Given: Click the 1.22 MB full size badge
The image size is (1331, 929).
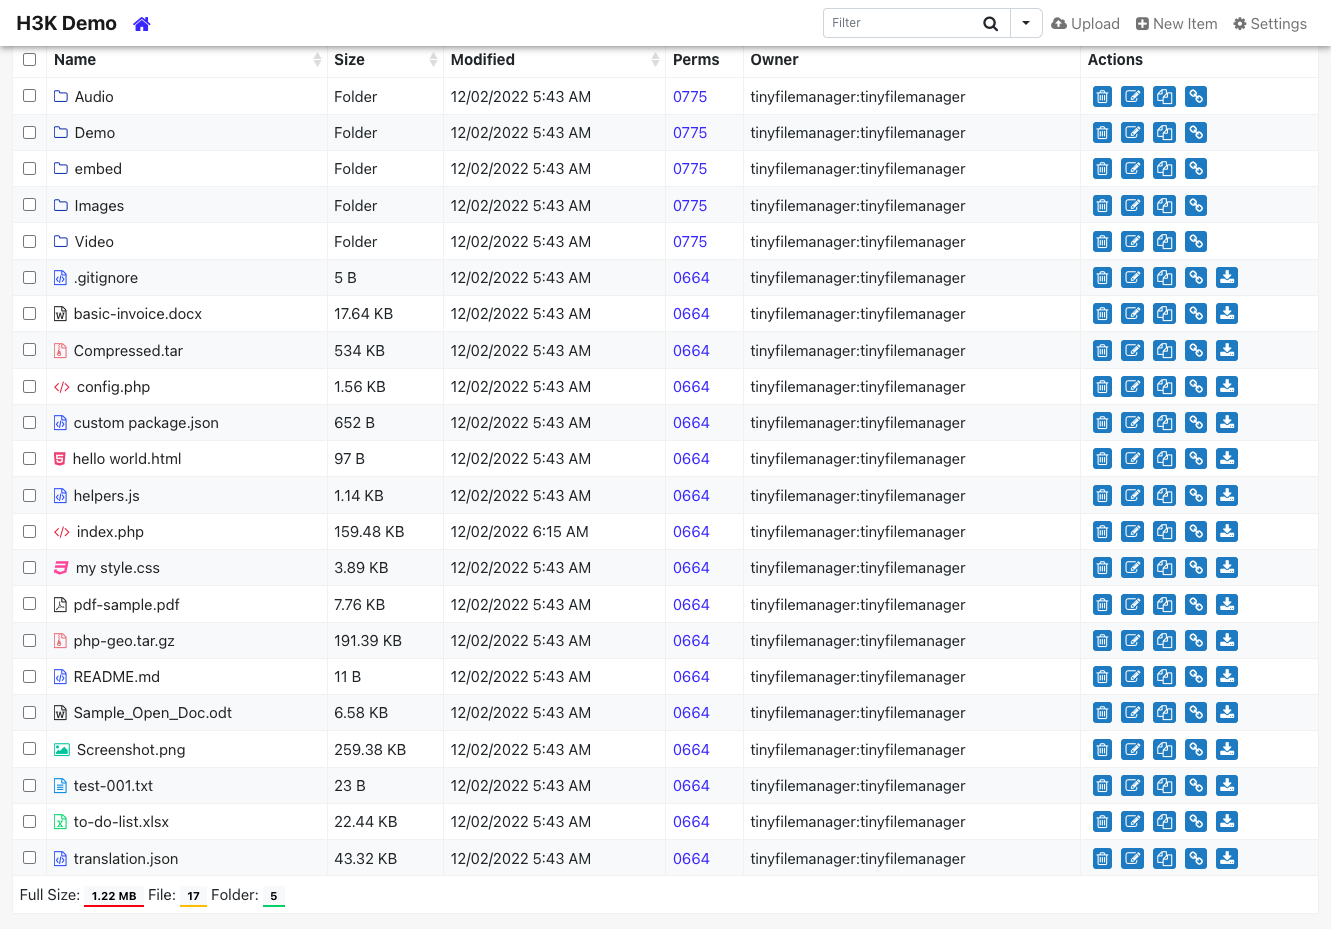Looking at the screenshot, I should (x=114, y=896).
